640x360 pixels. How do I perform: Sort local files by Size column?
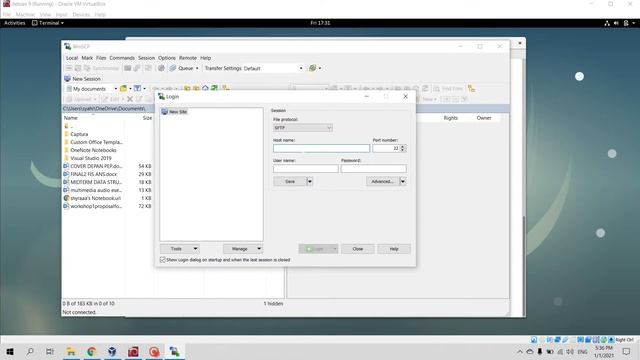coord(147,118)
